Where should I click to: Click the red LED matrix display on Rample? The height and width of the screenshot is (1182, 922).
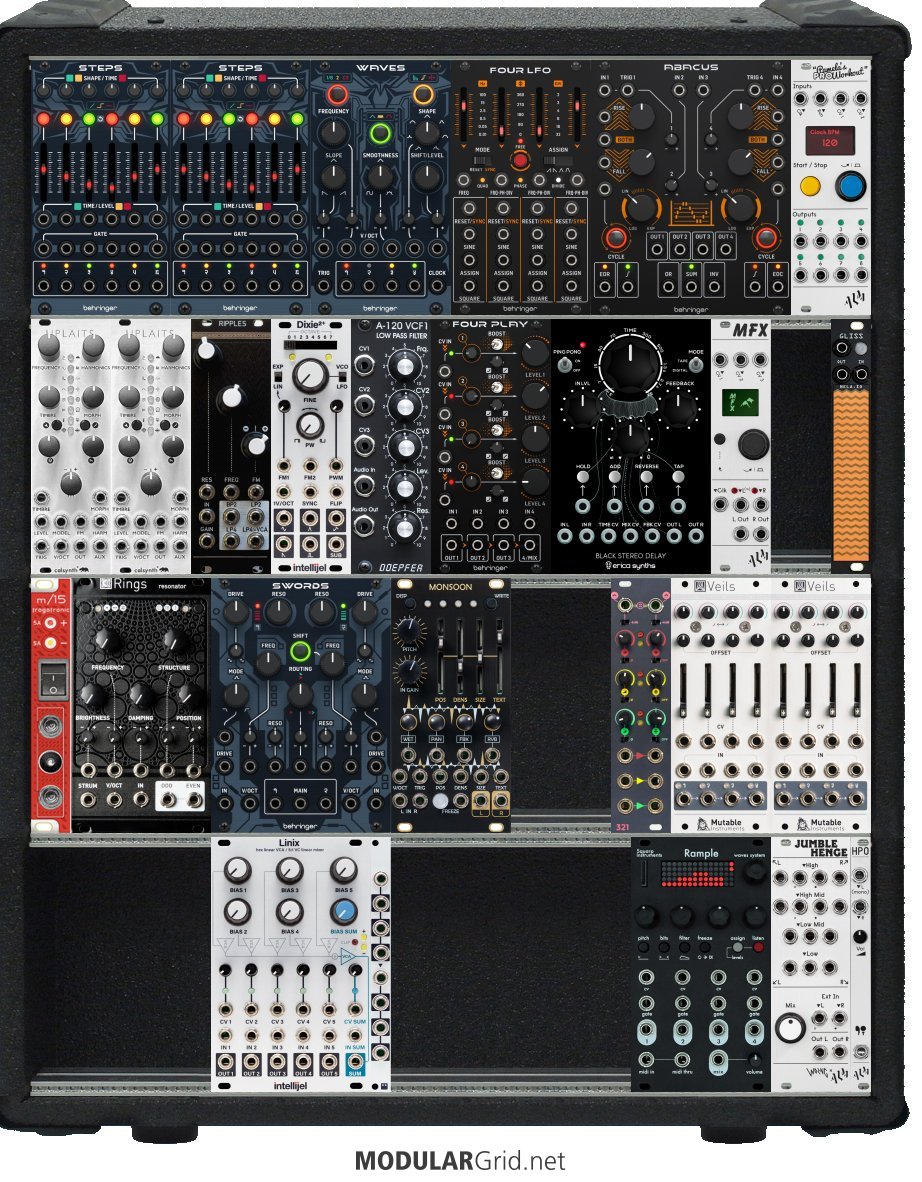[x=697, y=874]
